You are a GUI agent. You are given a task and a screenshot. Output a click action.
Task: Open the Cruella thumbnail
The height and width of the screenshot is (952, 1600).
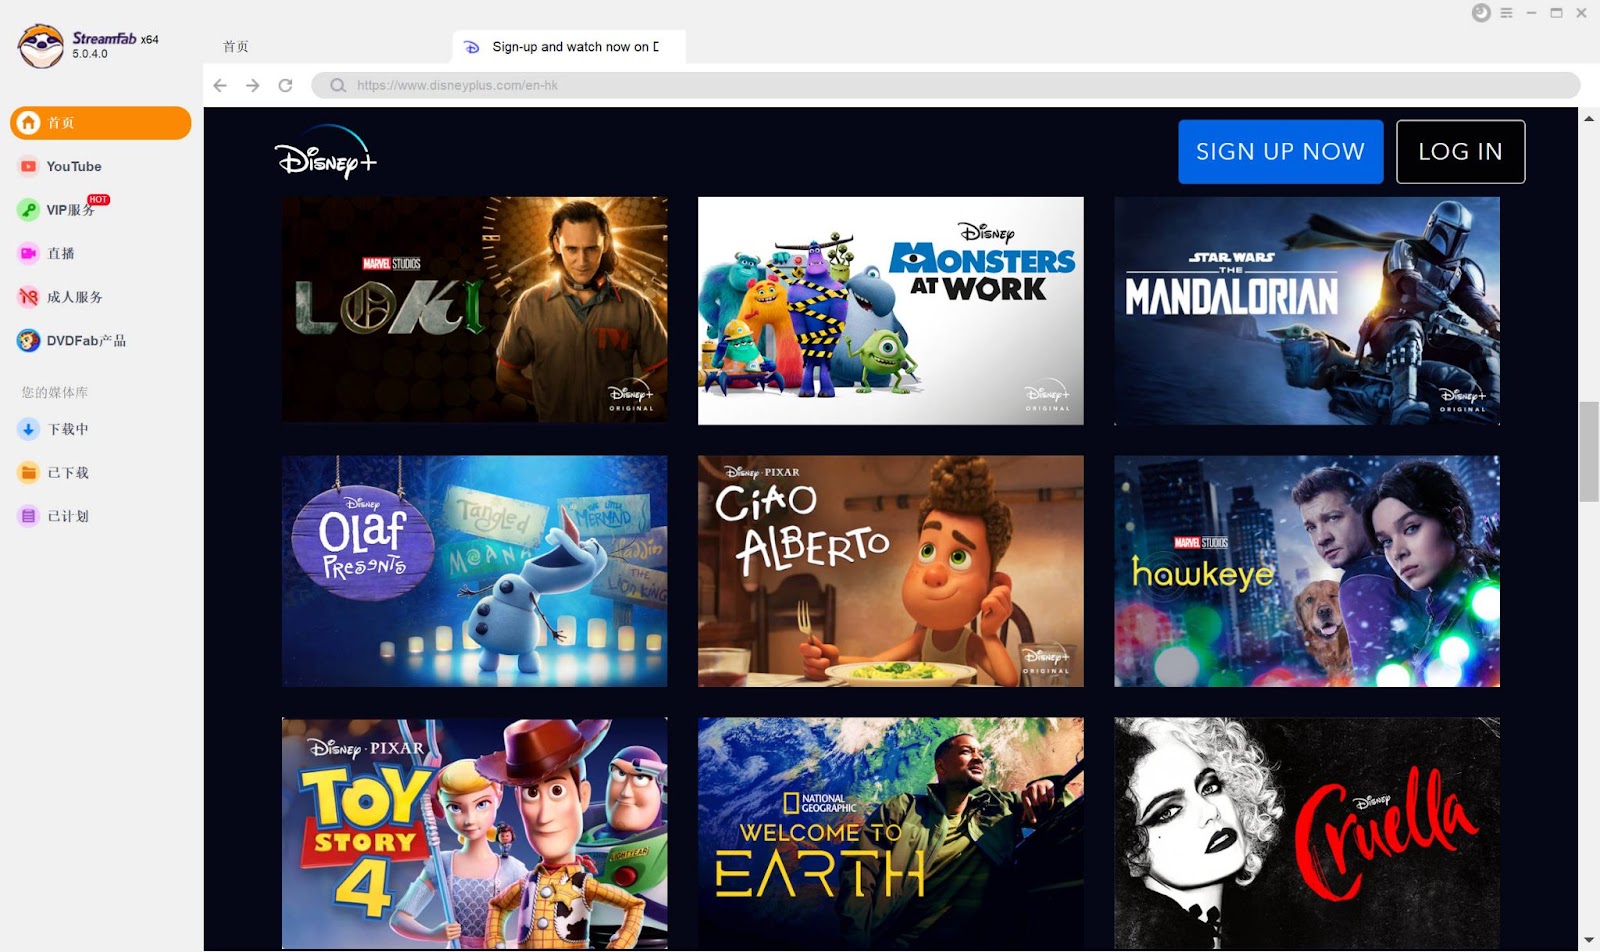point(1307,833)
